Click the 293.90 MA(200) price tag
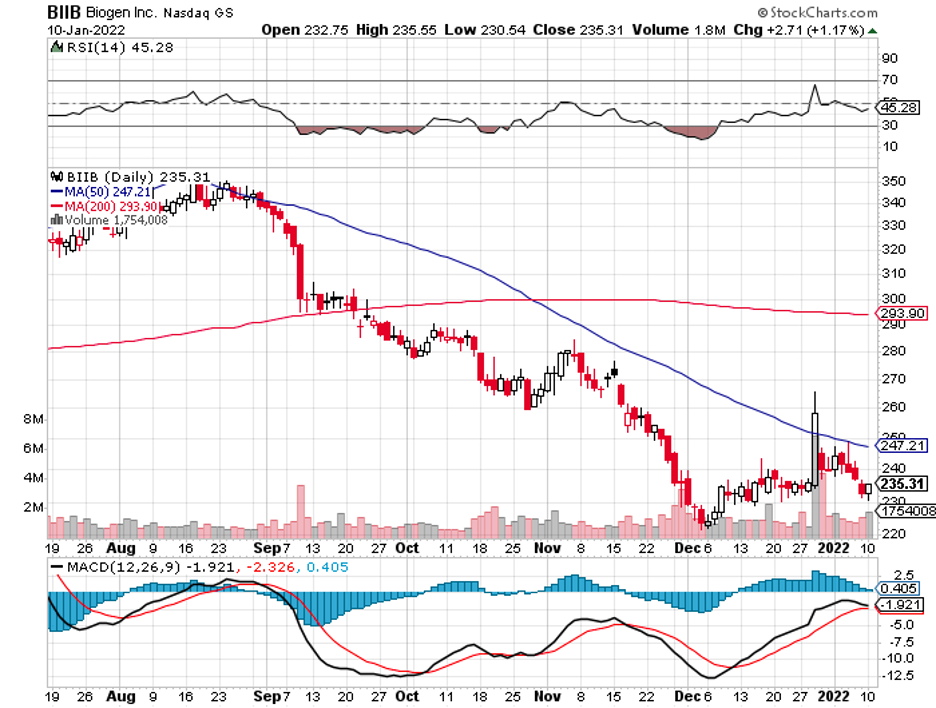 coord(901,313)
